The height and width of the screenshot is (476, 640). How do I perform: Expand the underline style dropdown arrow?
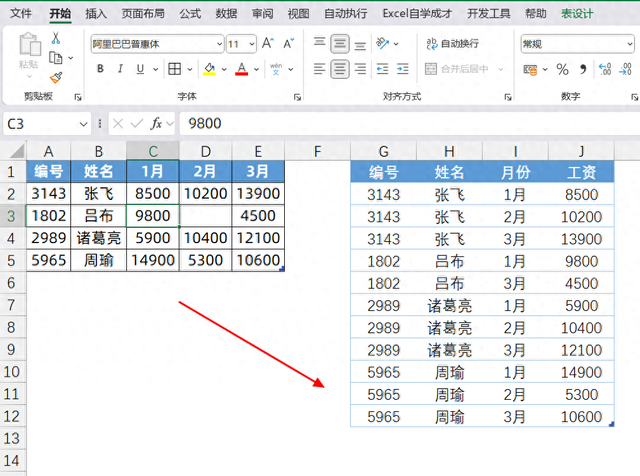click(156, 69)
